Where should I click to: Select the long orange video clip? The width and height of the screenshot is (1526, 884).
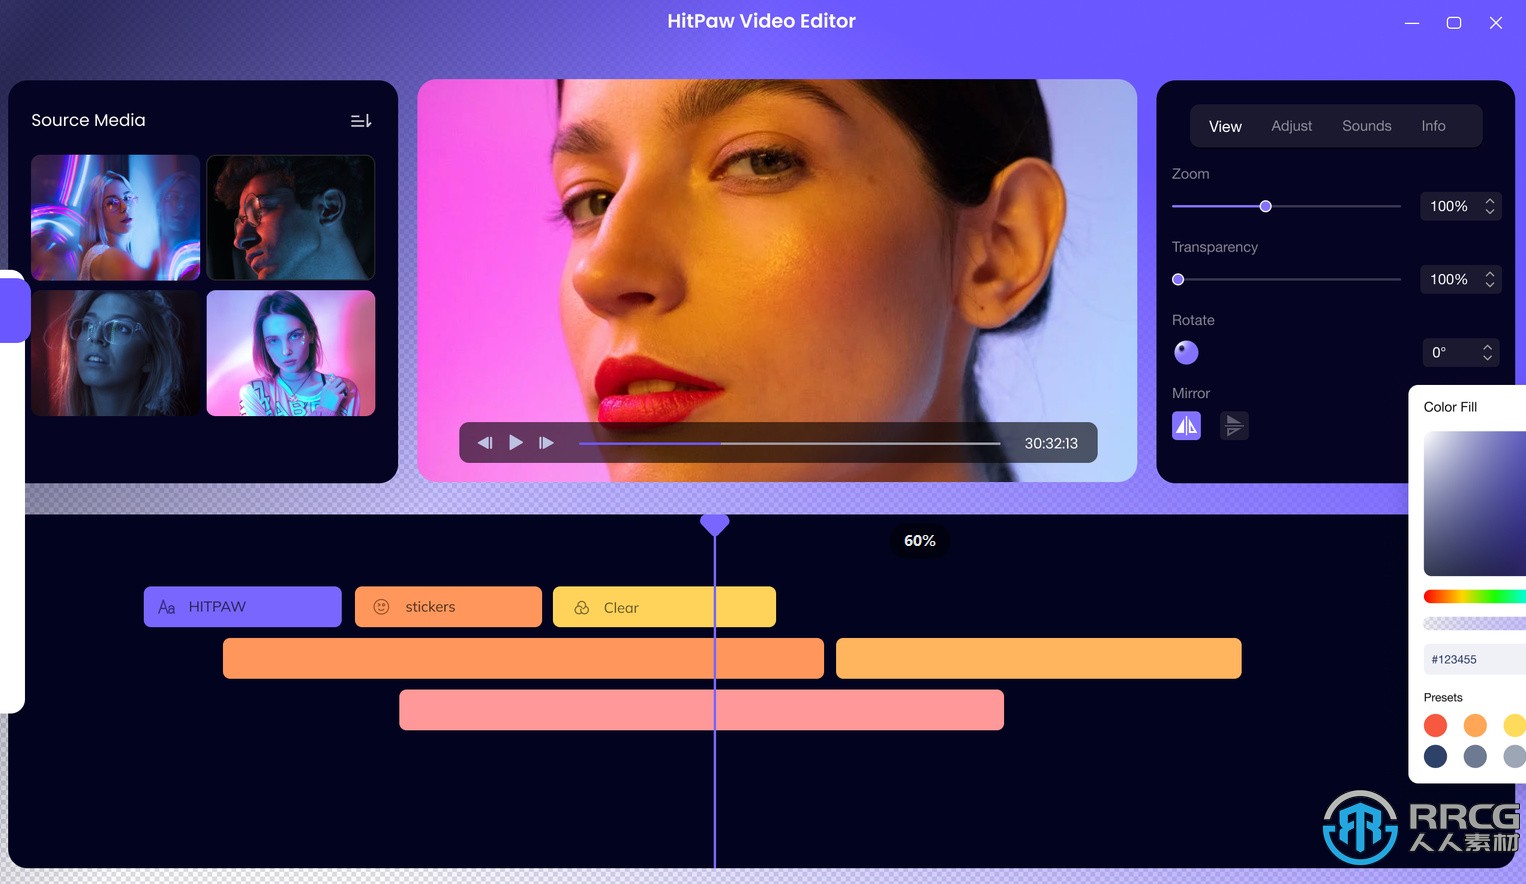click(523, 658)
